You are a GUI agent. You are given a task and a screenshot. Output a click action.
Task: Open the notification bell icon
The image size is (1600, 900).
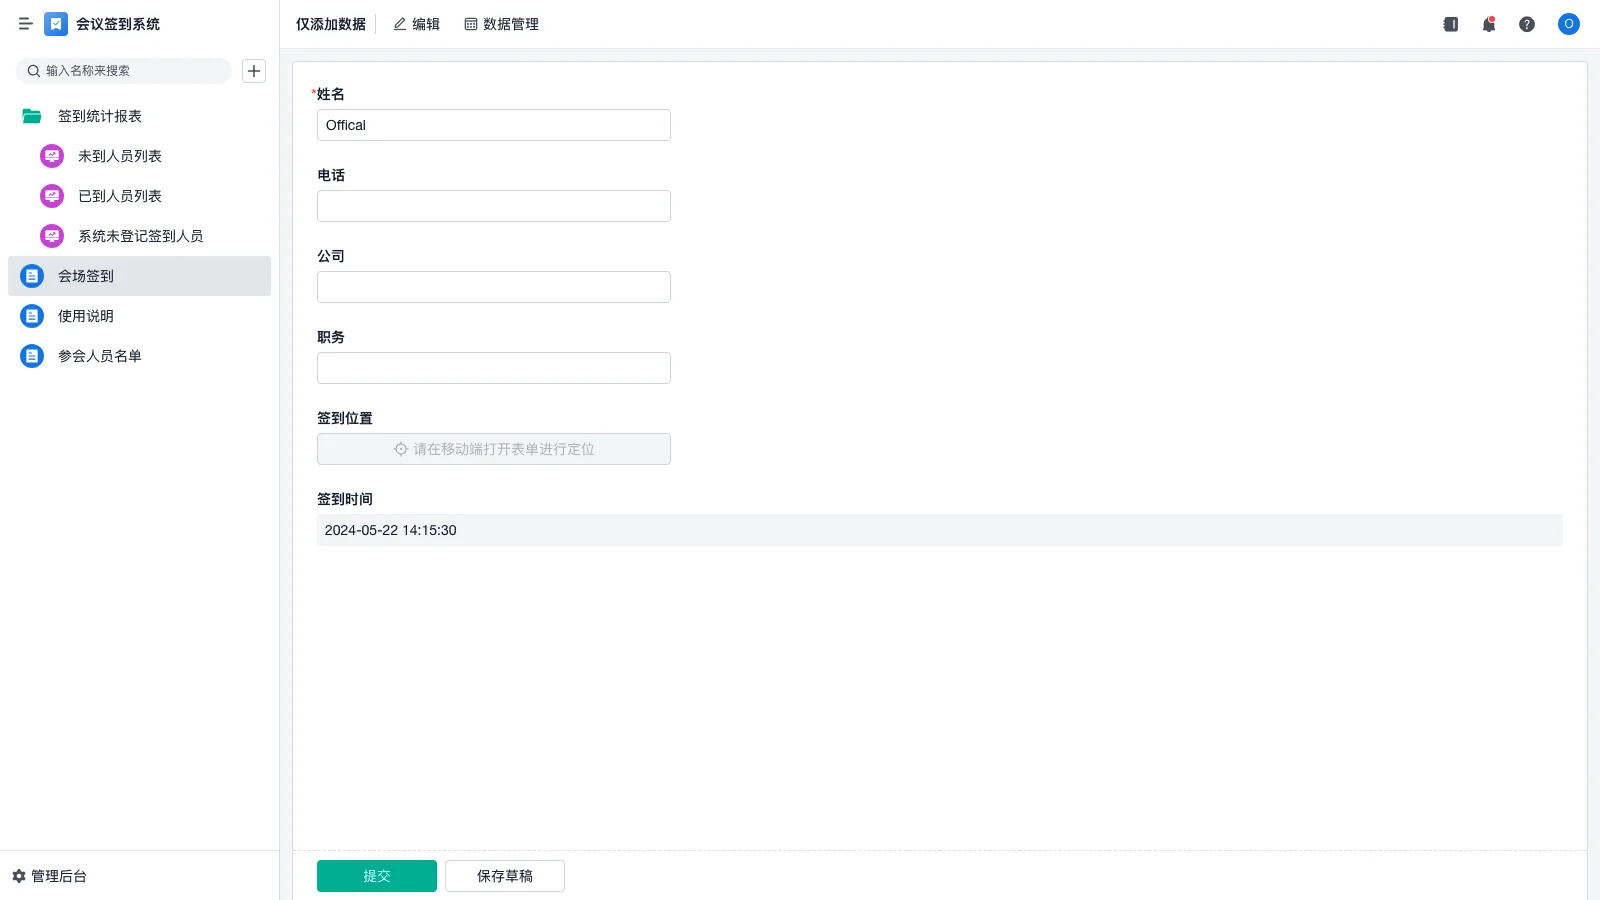click(1489, 24)
